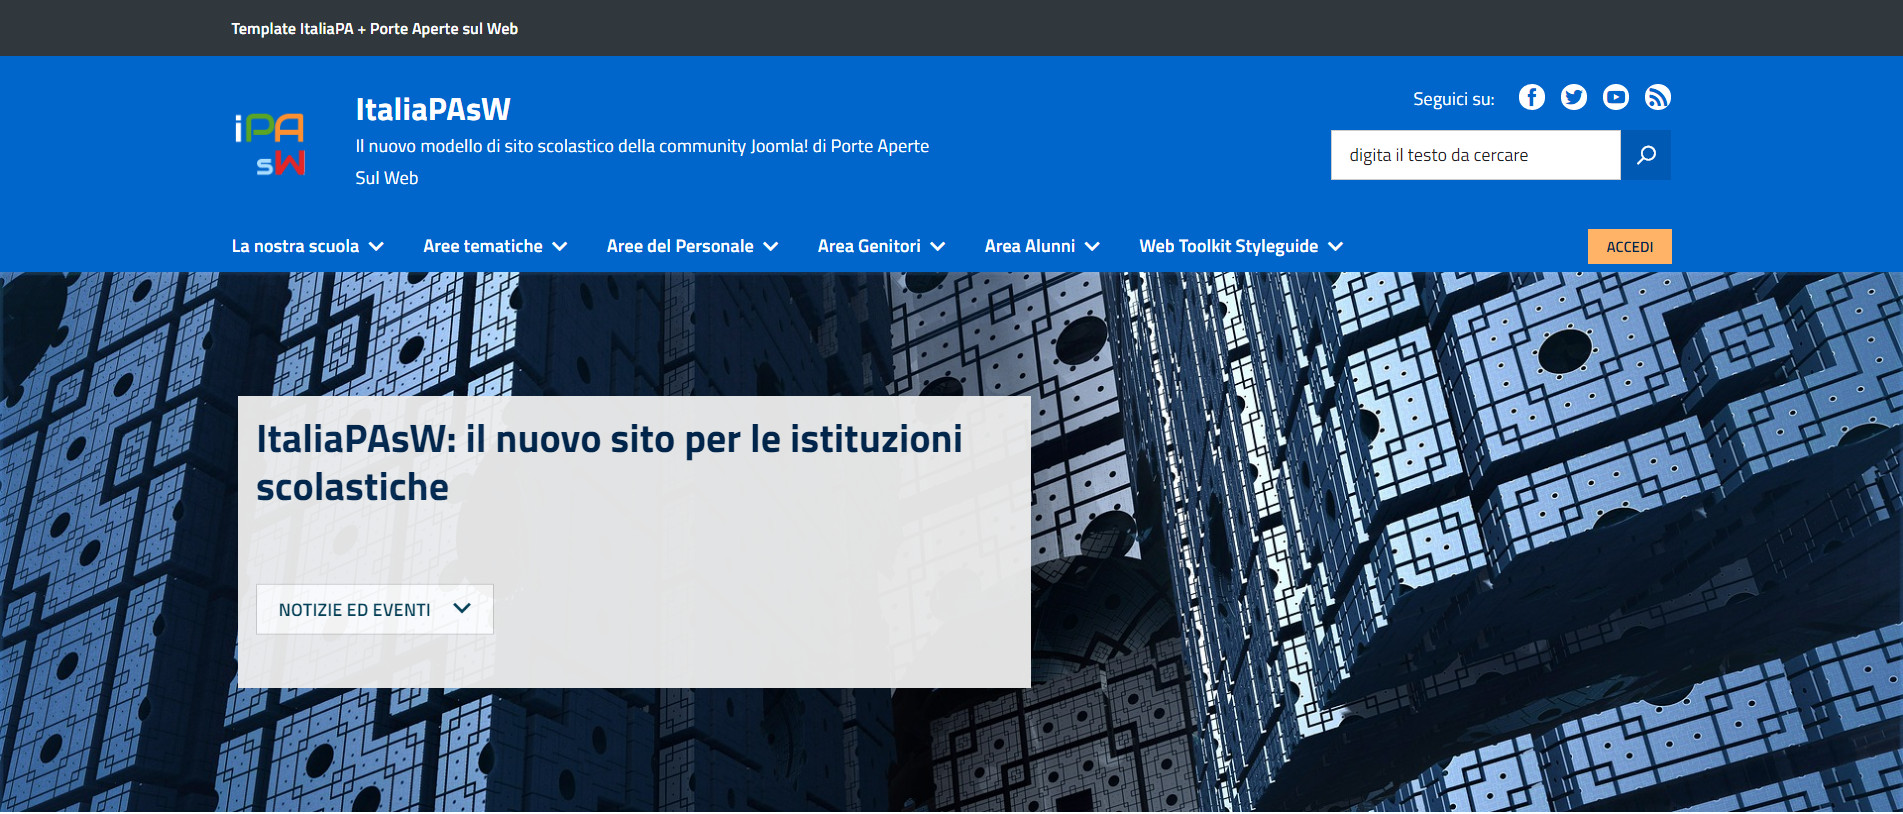
Task: Open the Area Alunni menu
Action: pos(1042,246)
